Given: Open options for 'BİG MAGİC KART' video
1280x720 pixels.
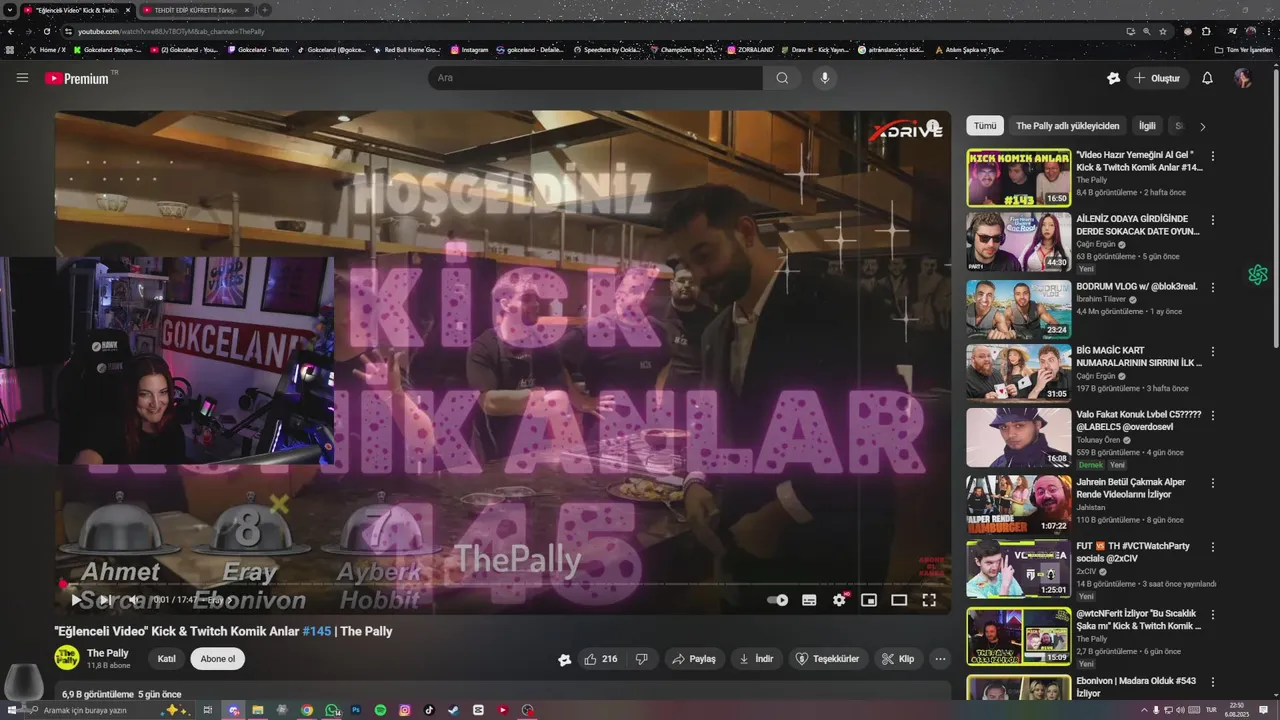Looking at the screenshot, I should [x=1213, y=352].
